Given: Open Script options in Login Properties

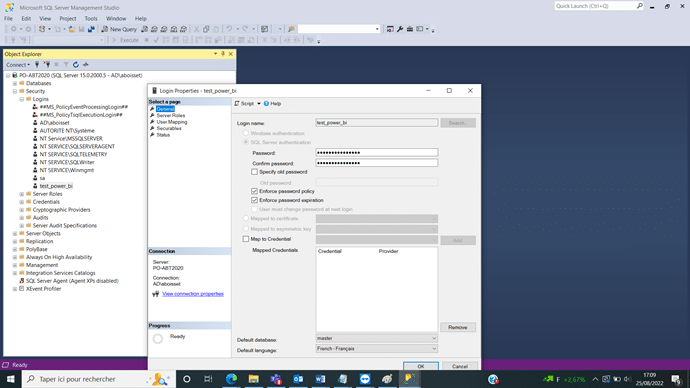Looking at the screenshot, I should coord(247,103).
